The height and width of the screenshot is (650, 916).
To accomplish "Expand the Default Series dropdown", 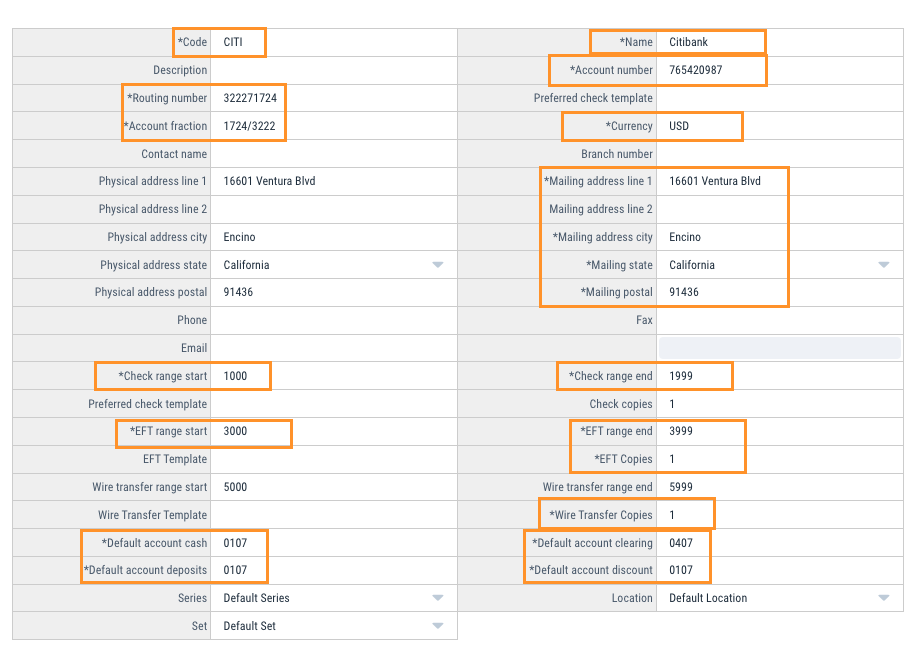I will click(x=437, y=597).
